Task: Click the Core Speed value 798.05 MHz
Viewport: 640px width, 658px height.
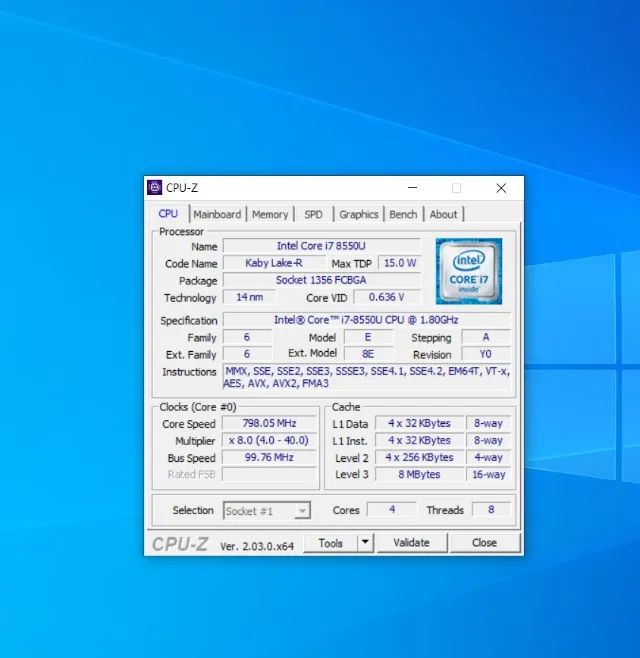Action: tap(269, 423)
